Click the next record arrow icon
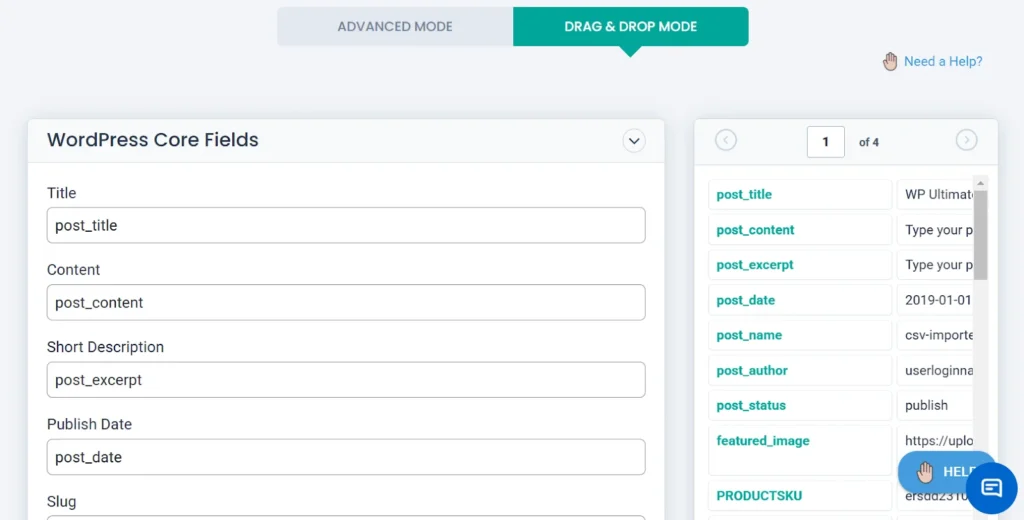This screenshot has width=1024, height=520. [x=966, y=141]
